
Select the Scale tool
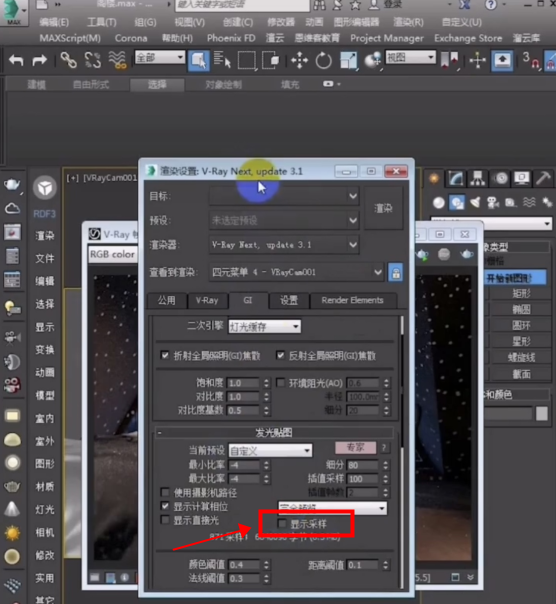pos(348,60)
